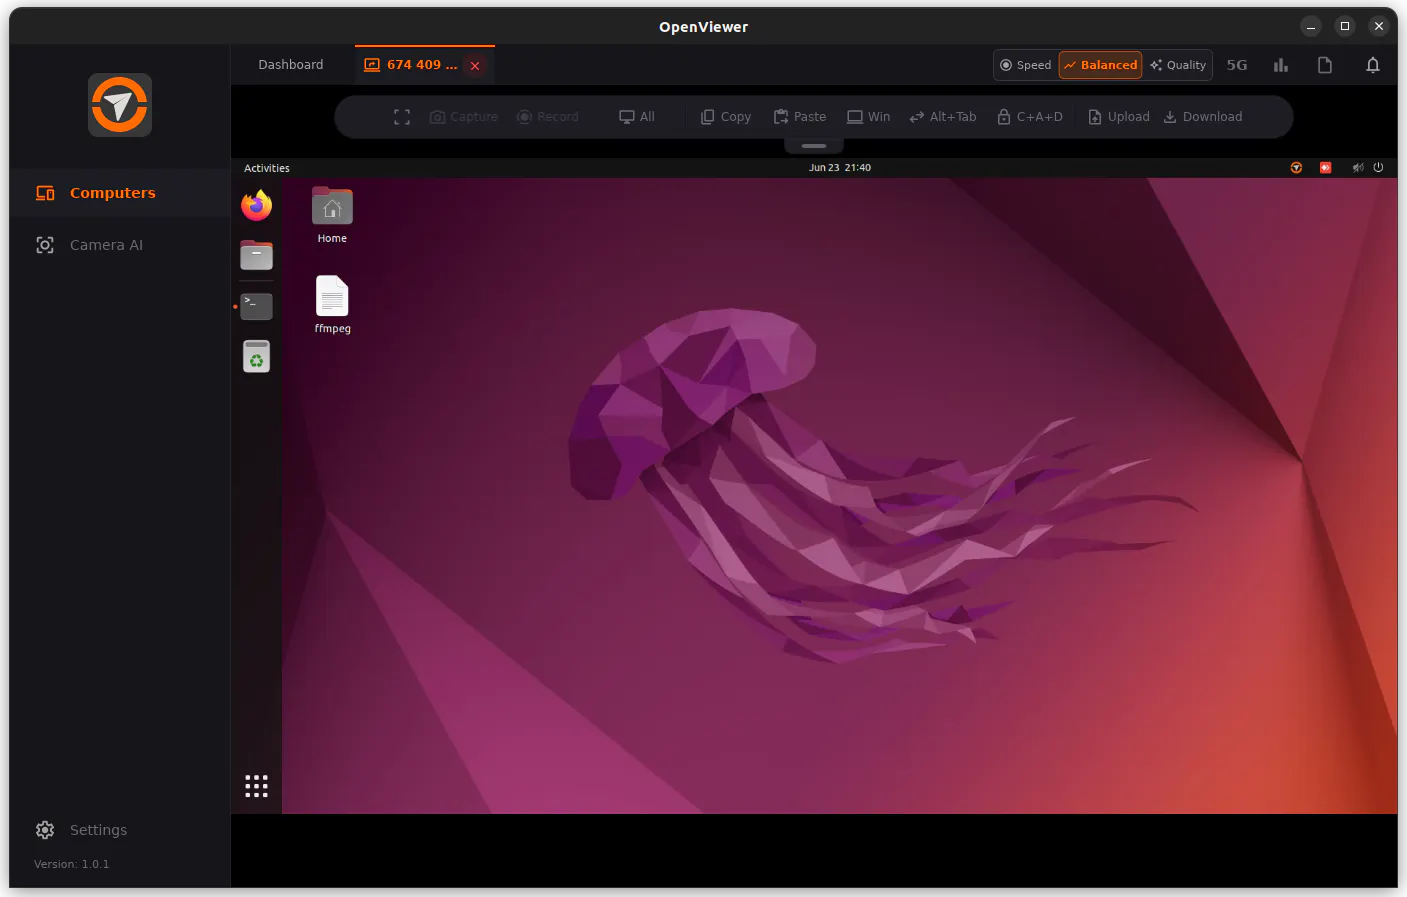This screenshot has width=1407, height=897.
Task: Click the Version: 1.0.1 text
Action: tap(72, 864)
